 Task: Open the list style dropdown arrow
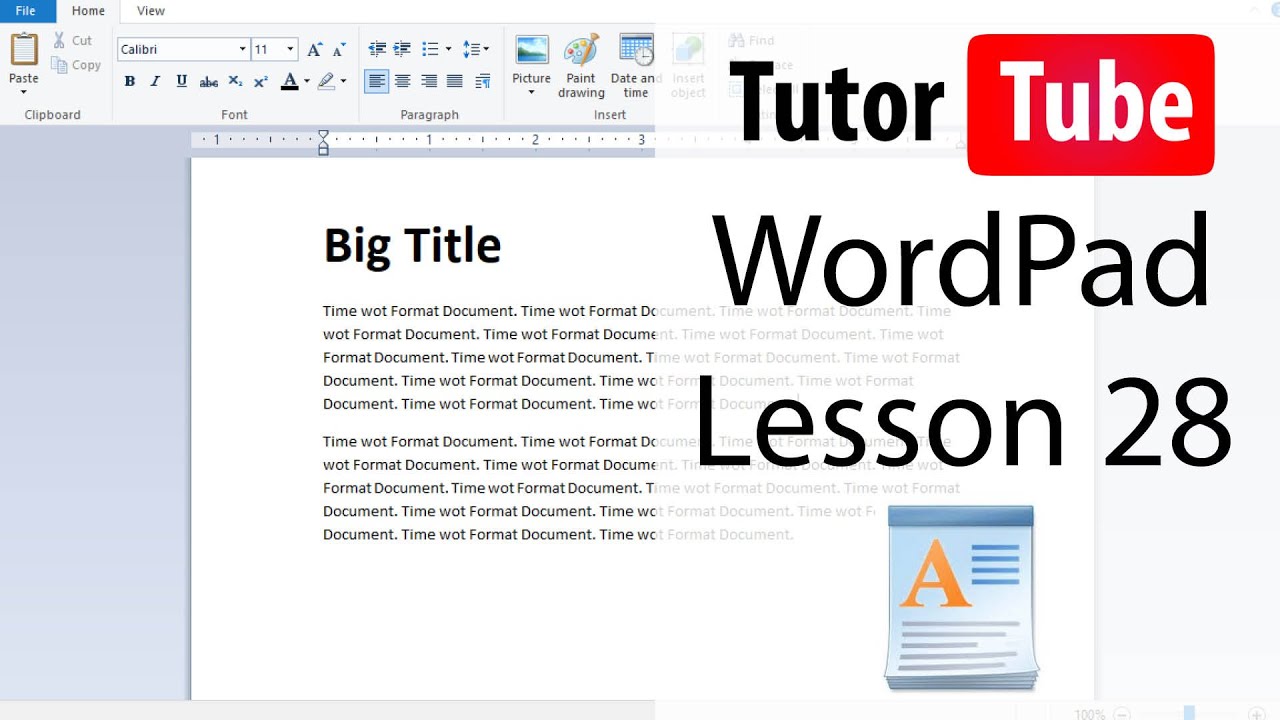click(448, 49)
